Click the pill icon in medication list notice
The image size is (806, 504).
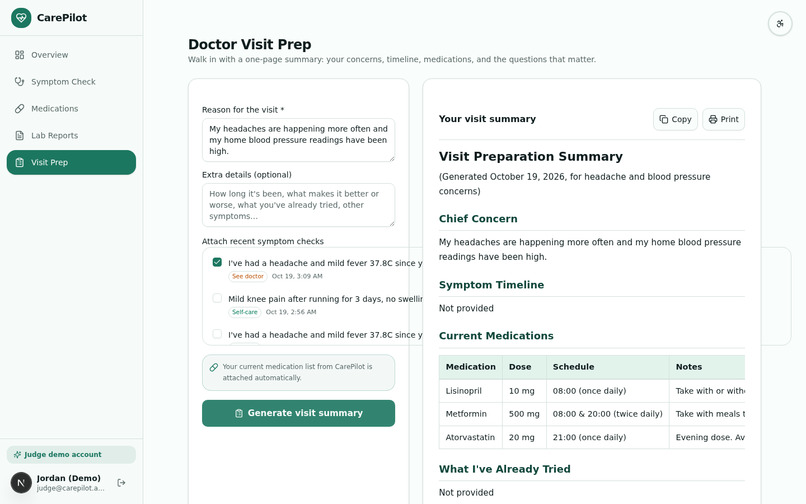coord(214,367)
